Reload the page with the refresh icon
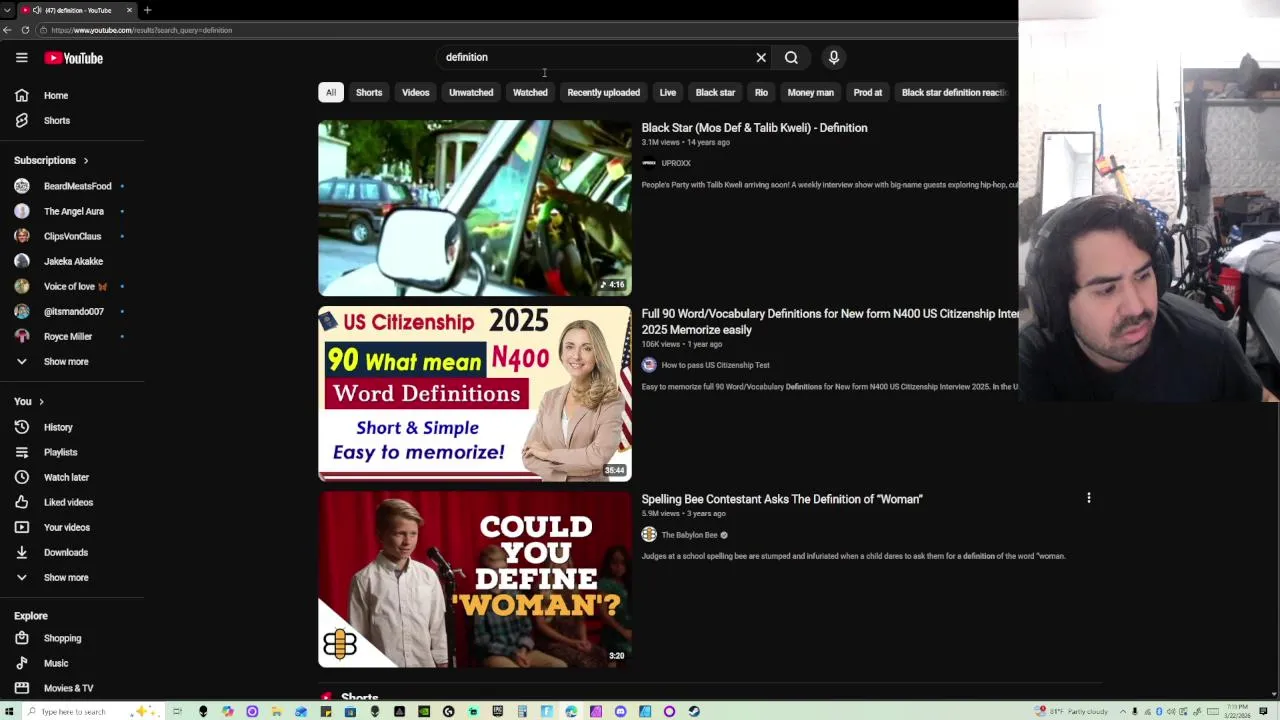The image size is (1280, 720). point(25,30)
